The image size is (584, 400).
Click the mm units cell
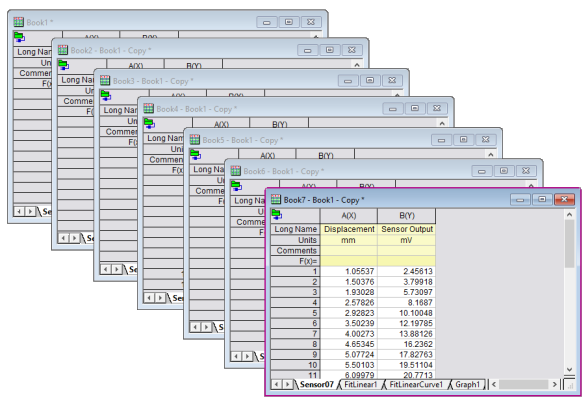[349, 240]
